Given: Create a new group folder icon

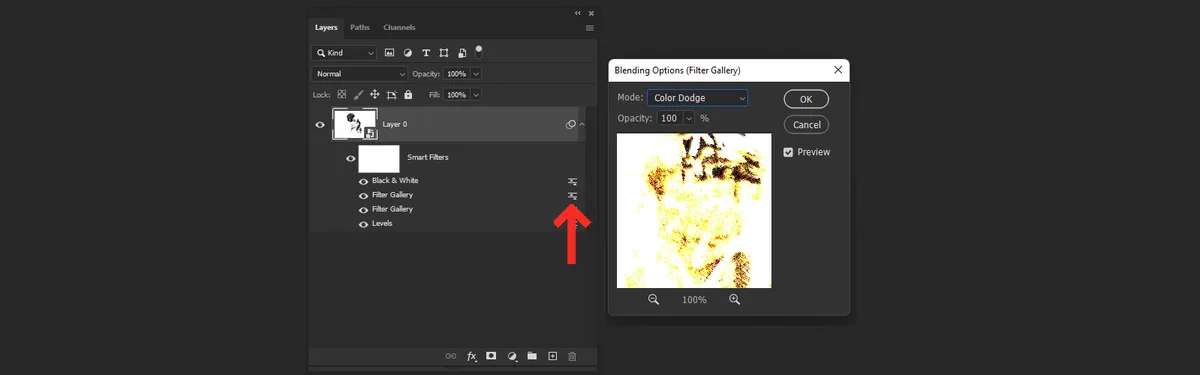Looking at the screenshot, I should coord(532,356).
